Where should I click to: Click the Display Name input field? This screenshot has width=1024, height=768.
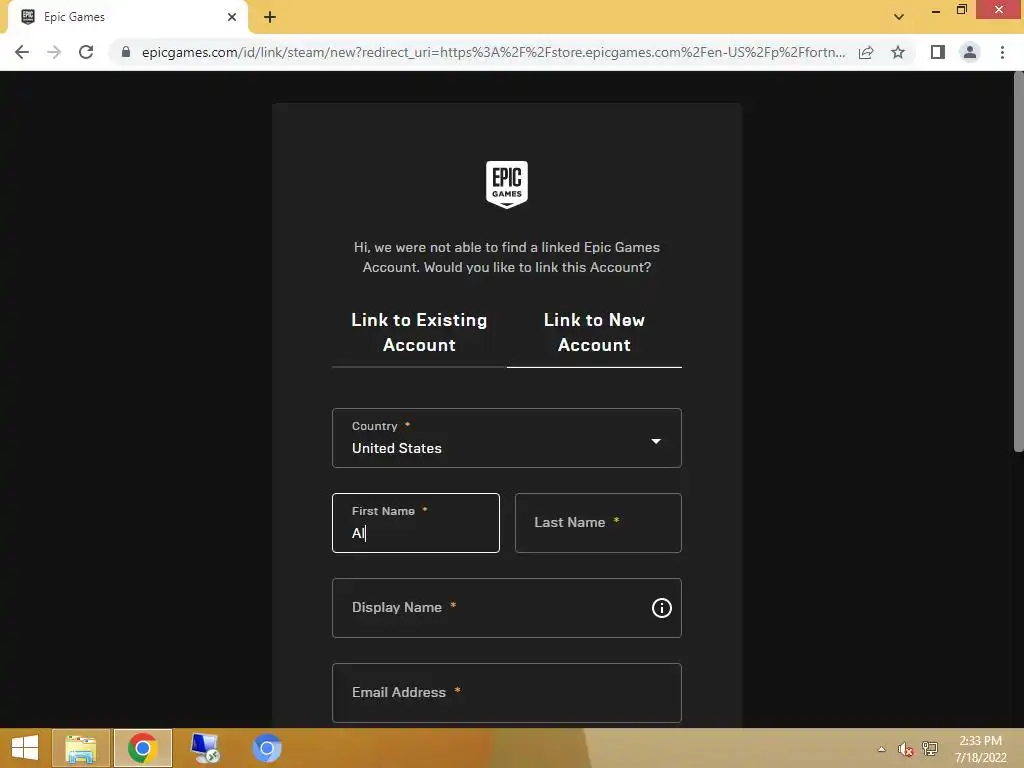507,608
